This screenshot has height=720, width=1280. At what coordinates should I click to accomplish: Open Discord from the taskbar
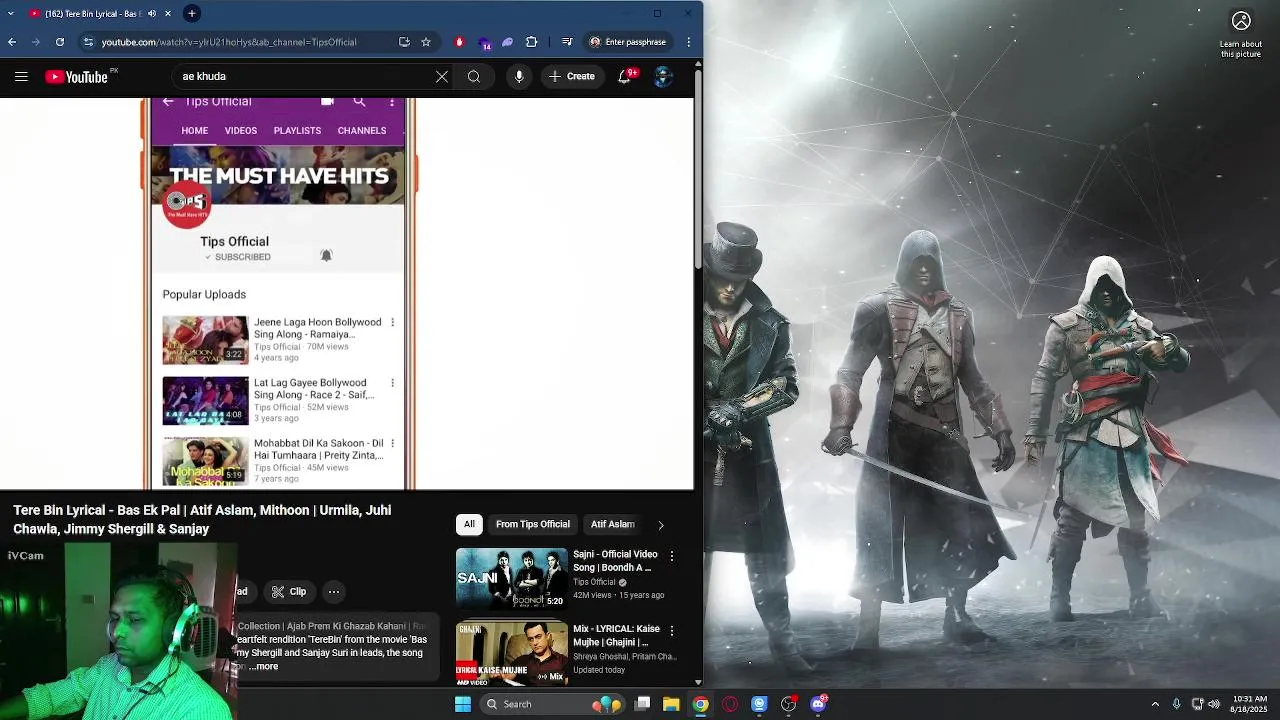point(818,704)
